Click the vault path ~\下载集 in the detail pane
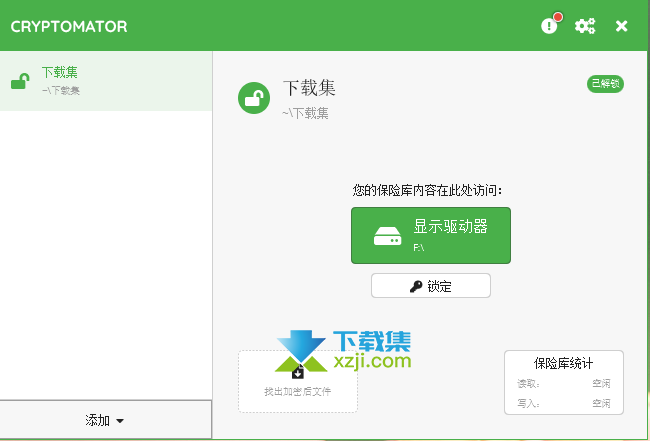The width and height of the screenshot is (650, 441). tap(306, 113)
